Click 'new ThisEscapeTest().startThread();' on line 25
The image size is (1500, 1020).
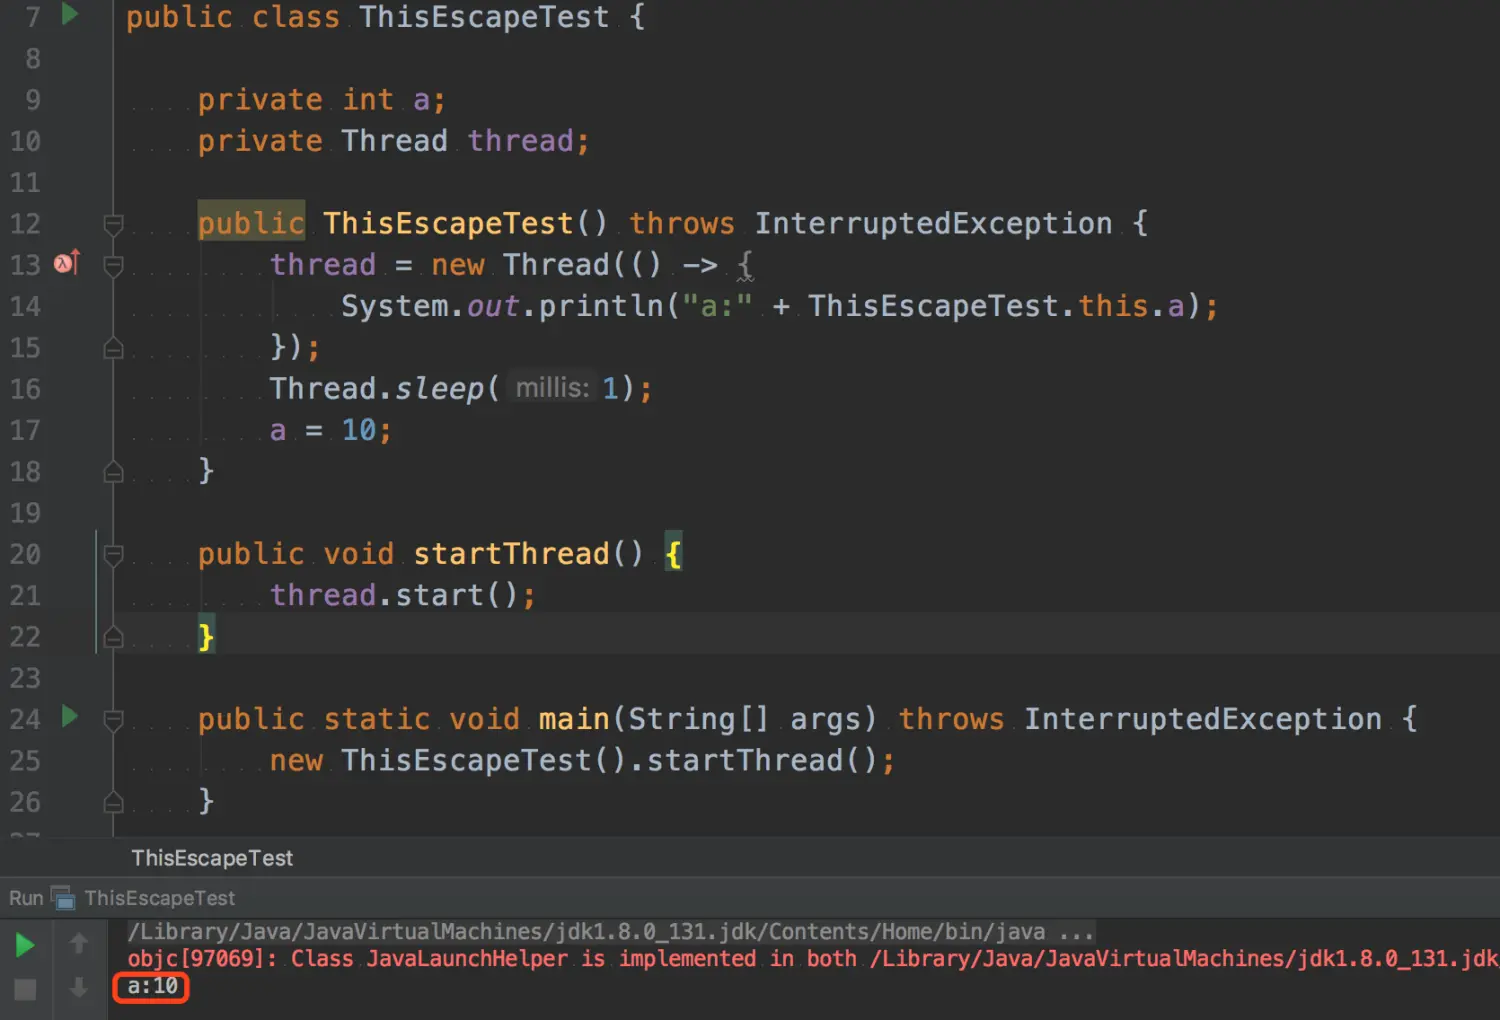(582, 761)
